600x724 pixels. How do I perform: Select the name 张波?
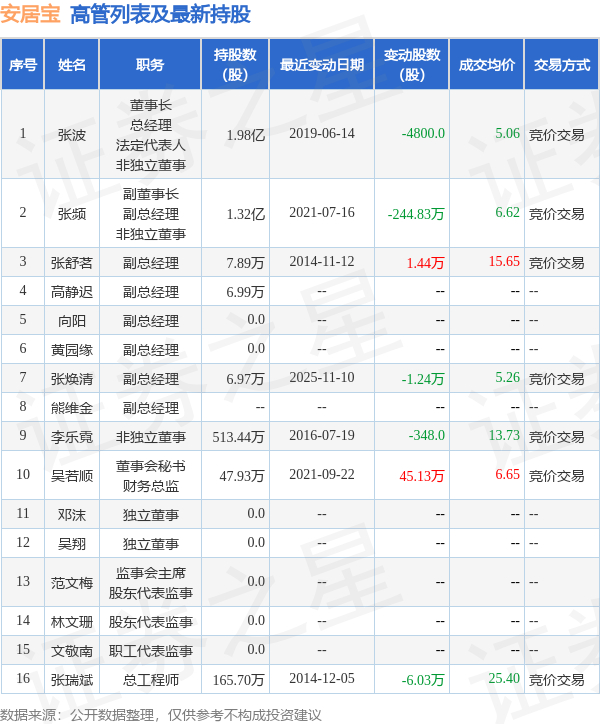click(72, 135)
